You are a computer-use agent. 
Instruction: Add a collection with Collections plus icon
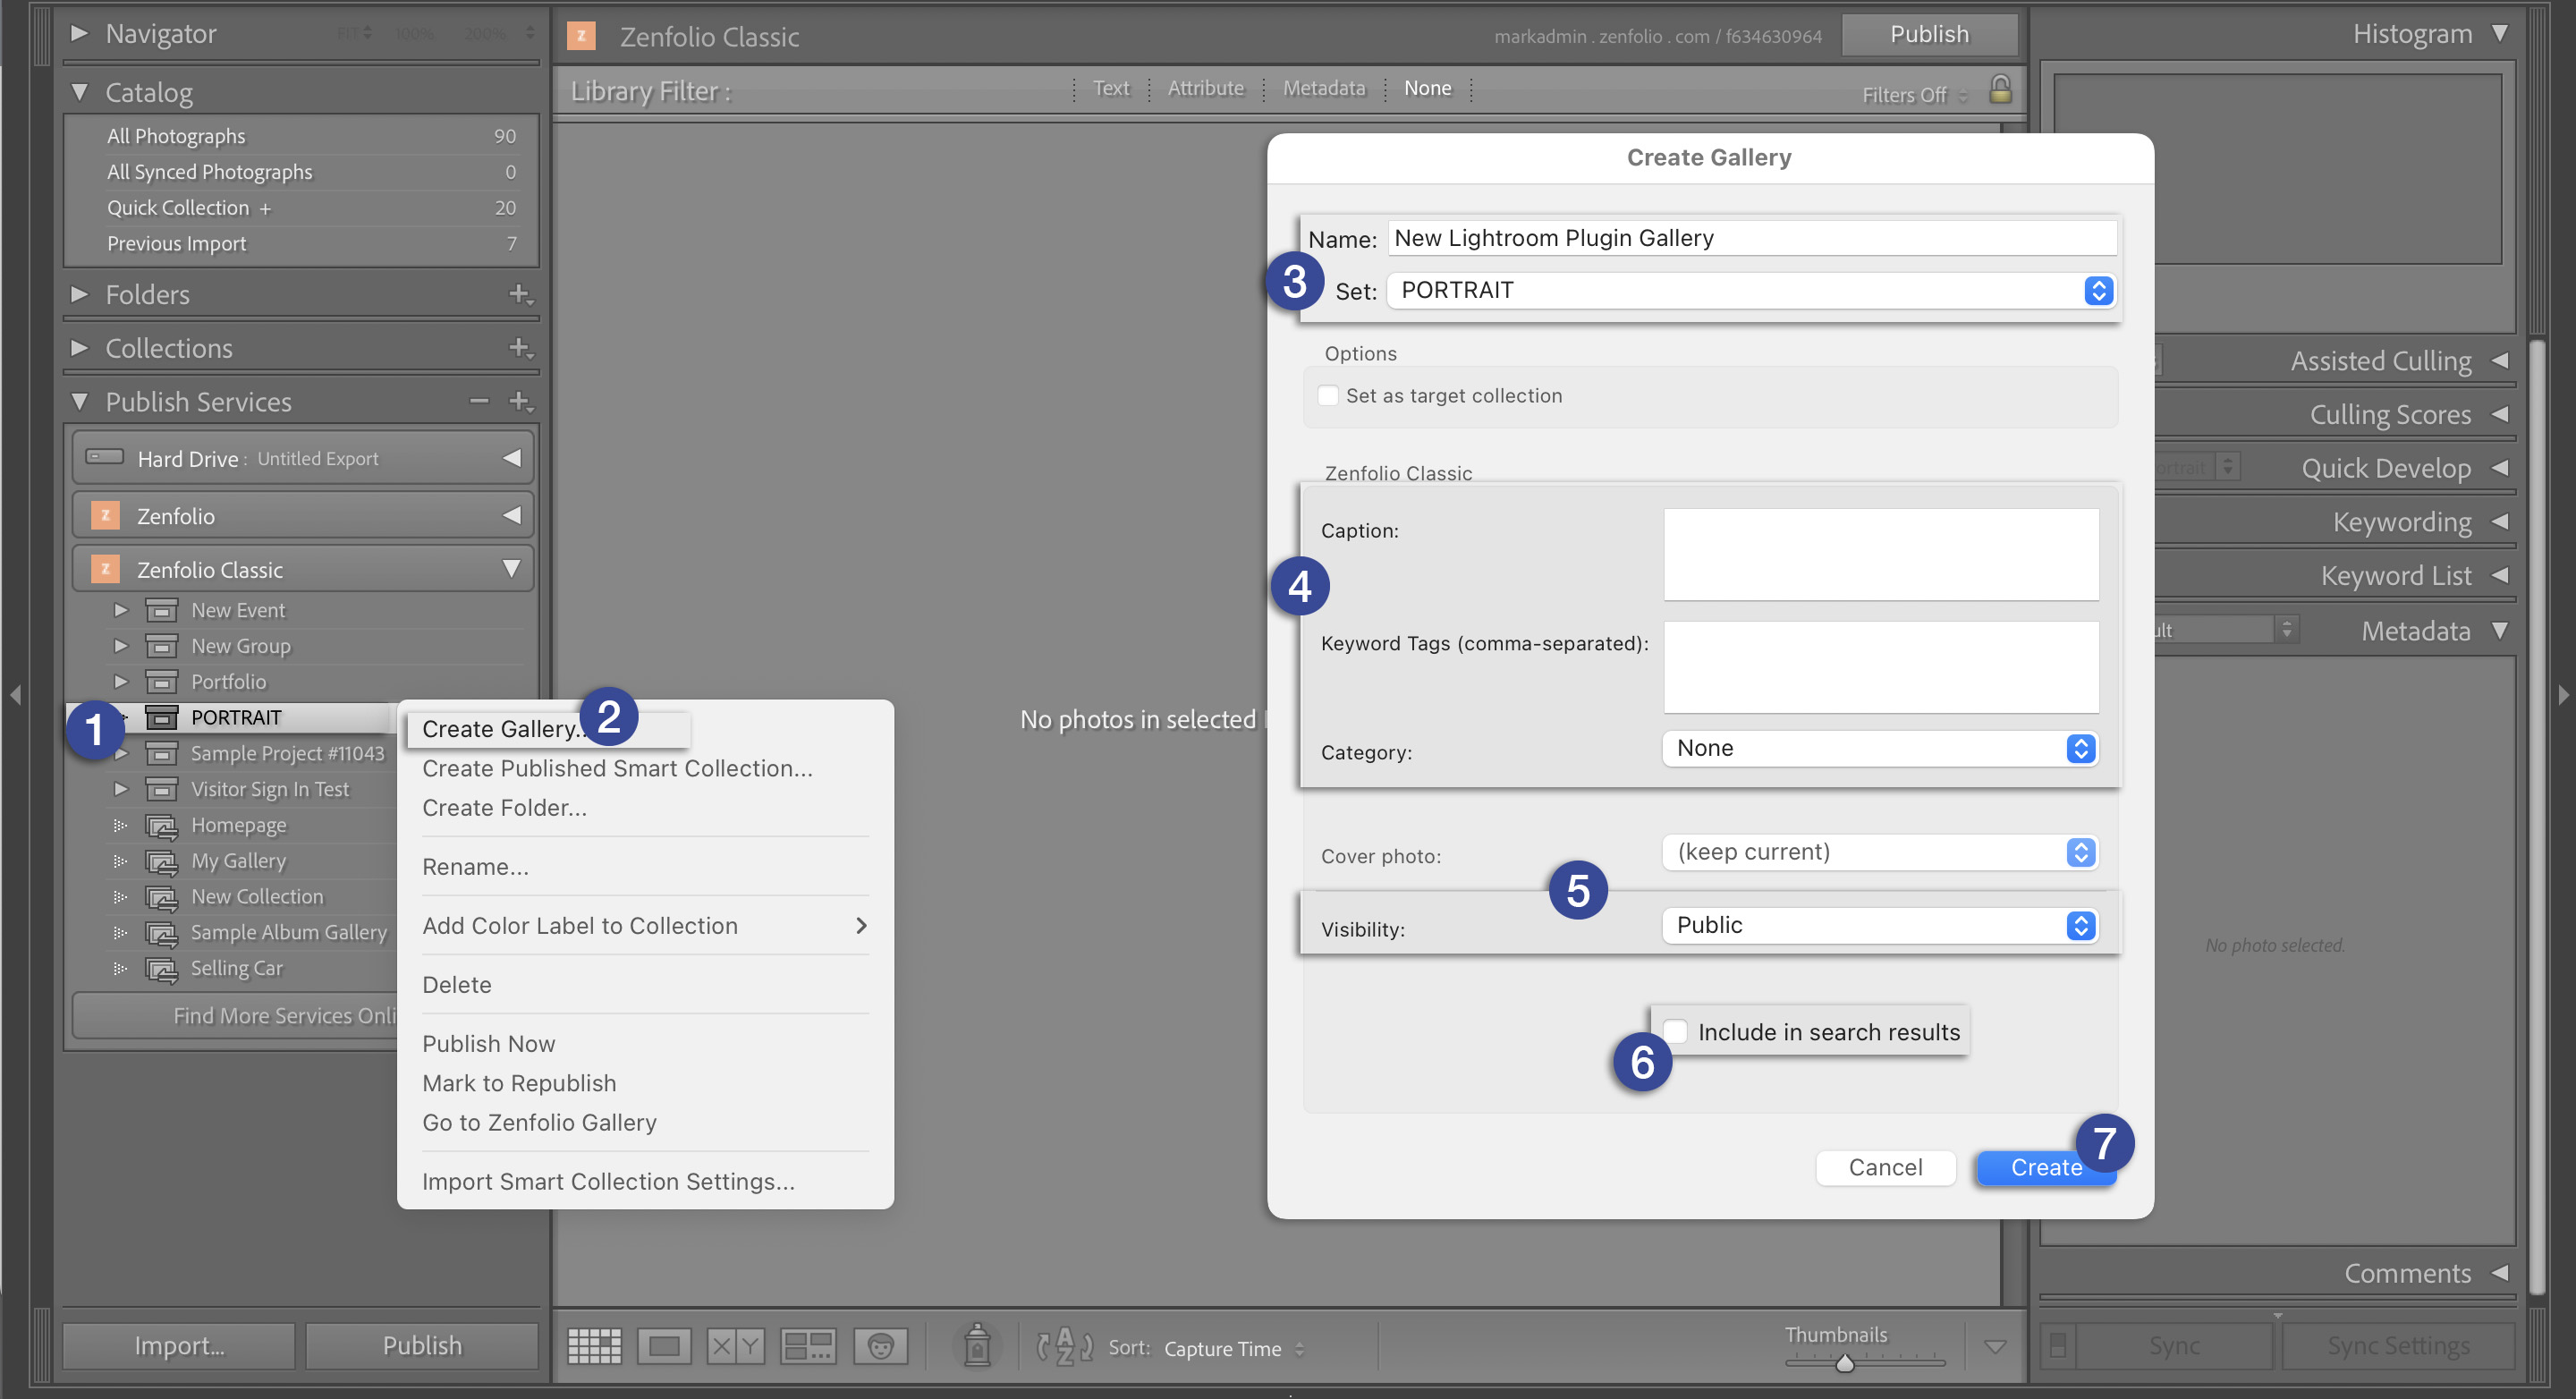[520, 348]
